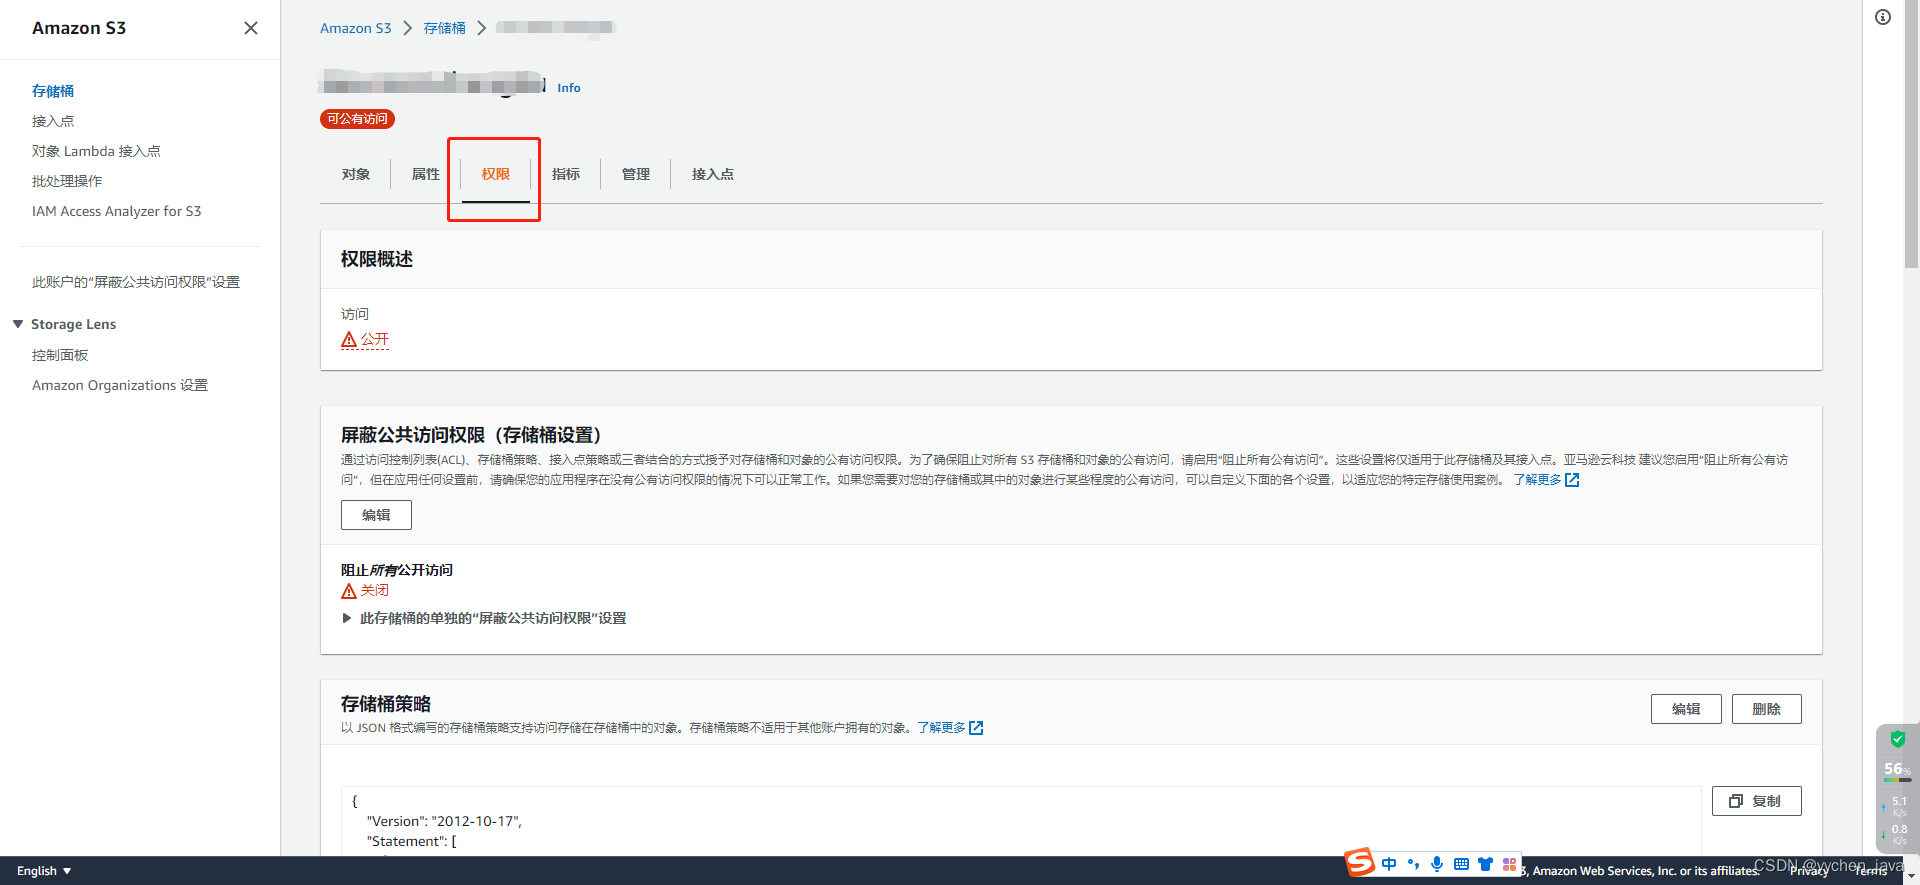Toggle Chinese input mode 中 icon
Viewport: 1920px width, 885px height.
tap(1389, 864)
